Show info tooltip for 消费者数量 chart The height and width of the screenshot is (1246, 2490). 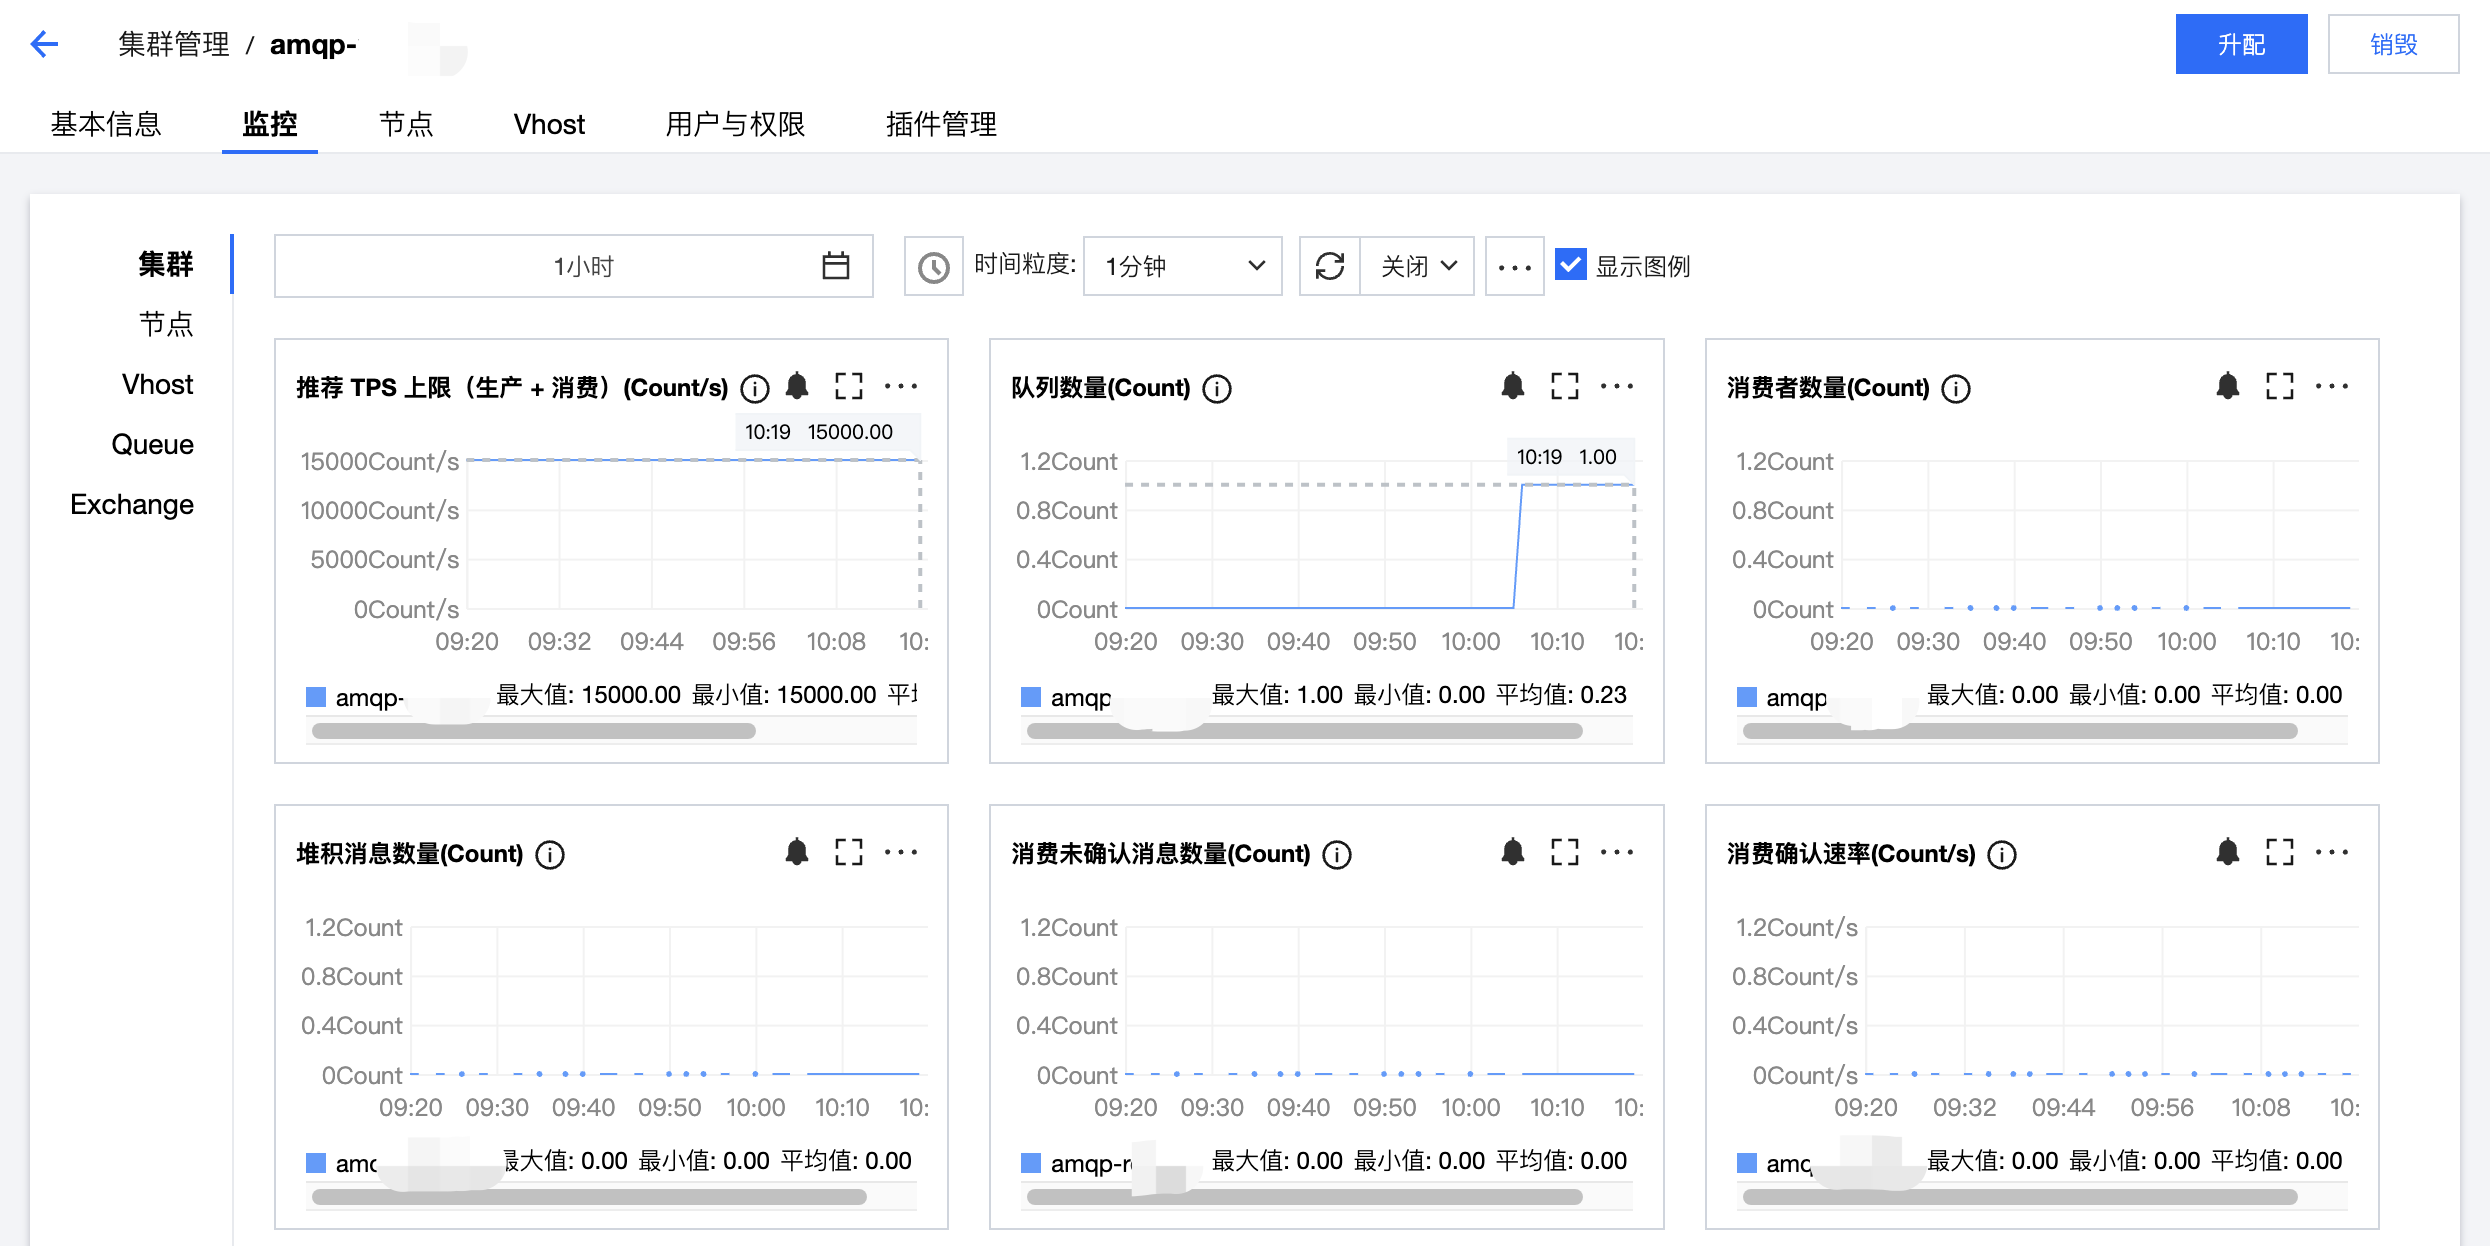pyautogui.click(x=1956, y=388)
